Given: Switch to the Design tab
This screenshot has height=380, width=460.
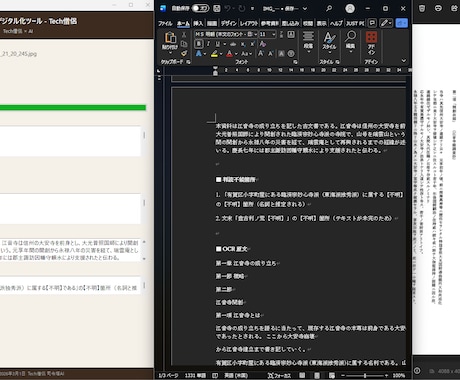Looking at the screenshot, I should point(229,23).
